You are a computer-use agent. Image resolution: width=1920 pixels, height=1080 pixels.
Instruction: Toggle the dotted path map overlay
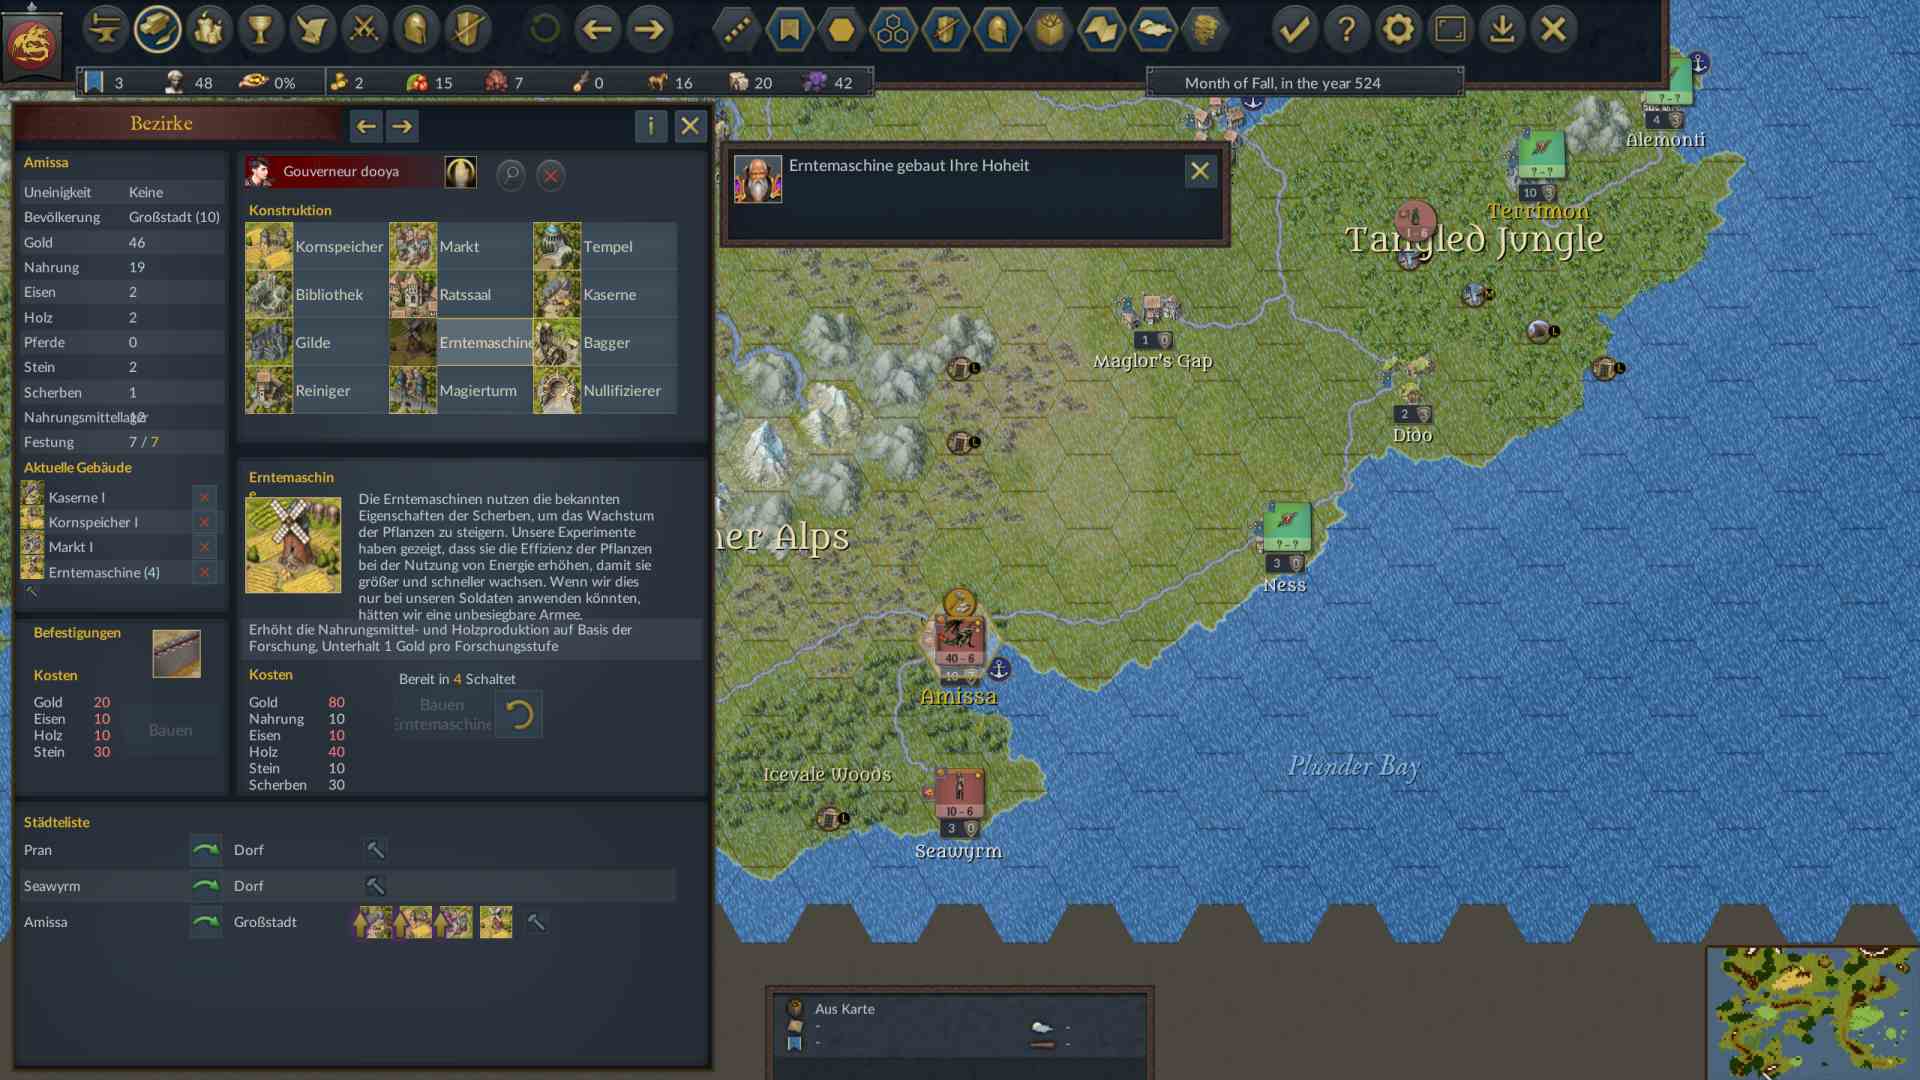737,30
